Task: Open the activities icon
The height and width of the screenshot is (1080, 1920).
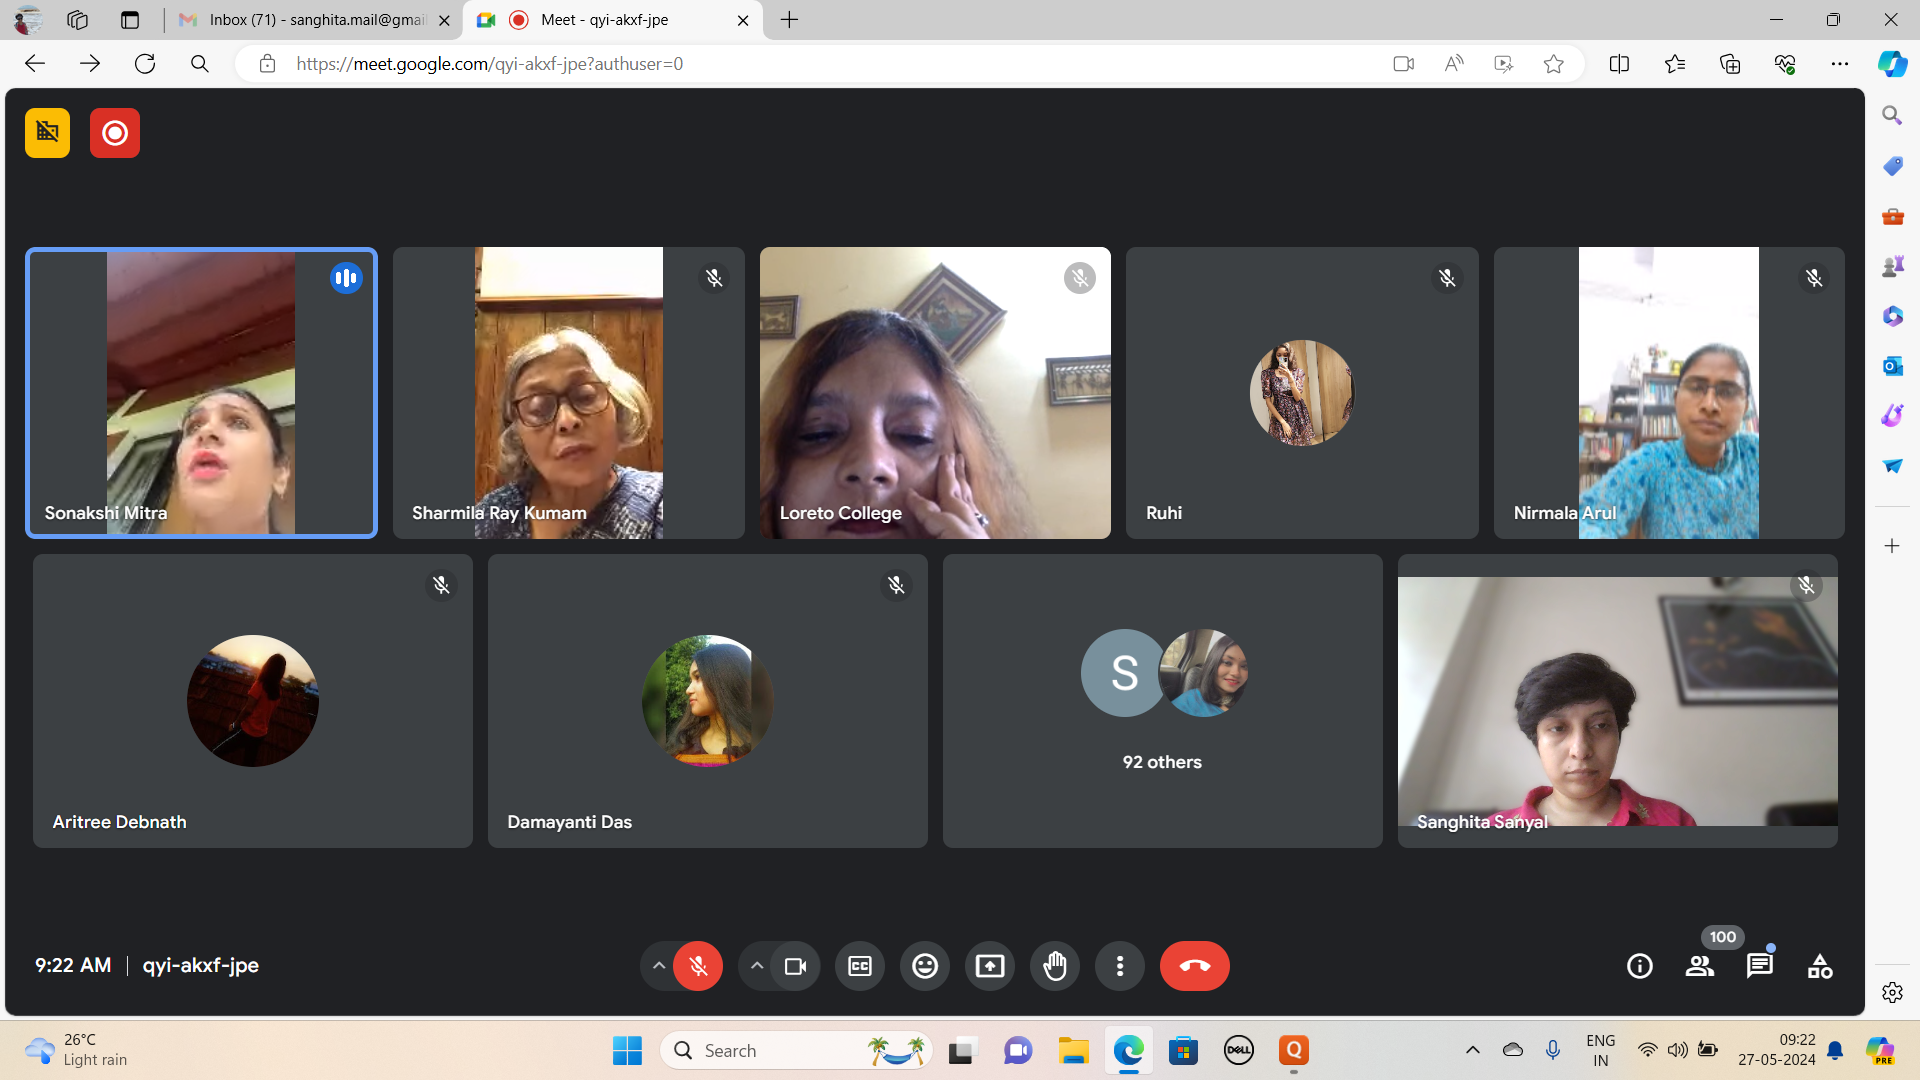Action: 1820,966
